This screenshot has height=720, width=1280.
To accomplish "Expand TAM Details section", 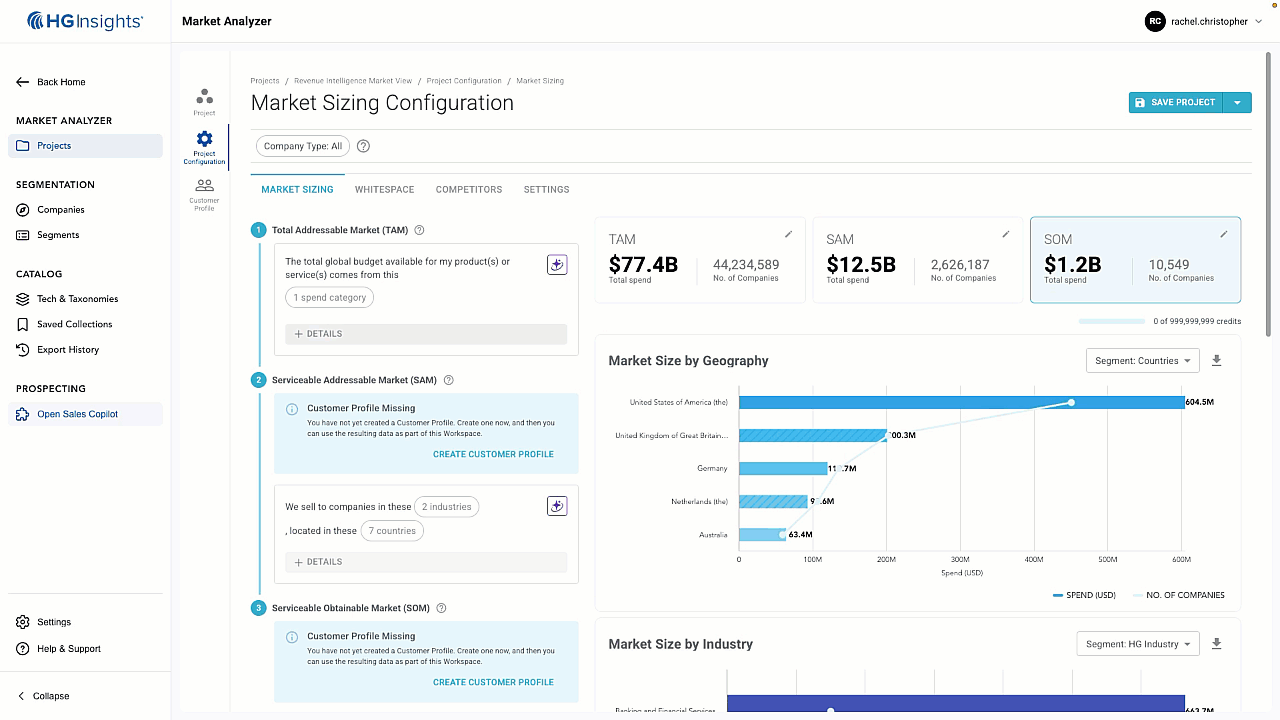I will (426, 334).
